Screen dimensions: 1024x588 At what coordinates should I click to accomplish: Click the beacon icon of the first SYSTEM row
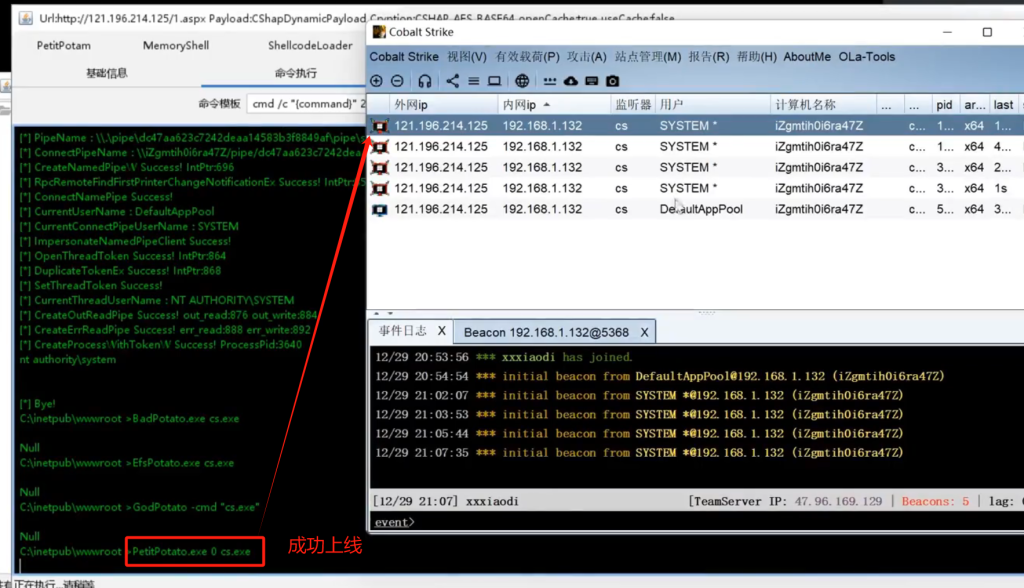tap(379, 126)
